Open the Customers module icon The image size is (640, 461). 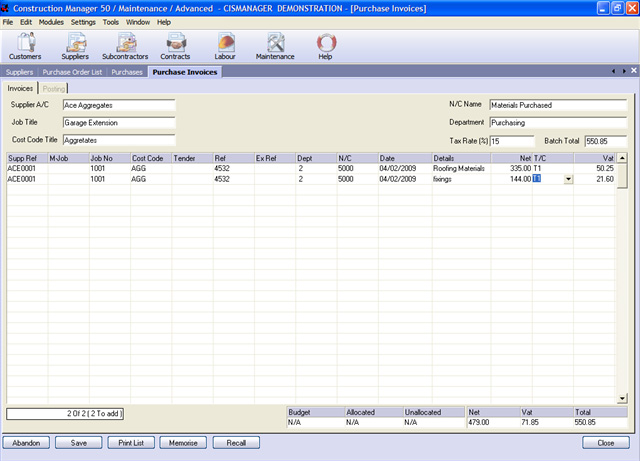[25, 46]
